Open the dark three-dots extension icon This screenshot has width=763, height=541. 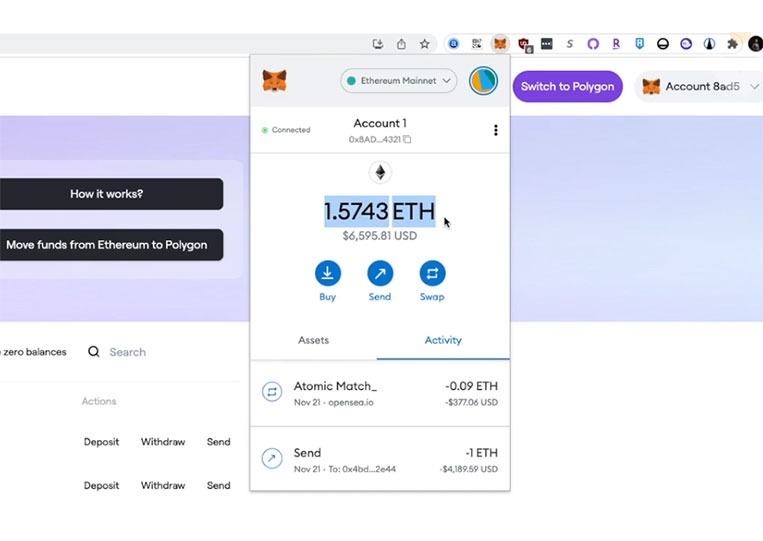tap(546, 44)
